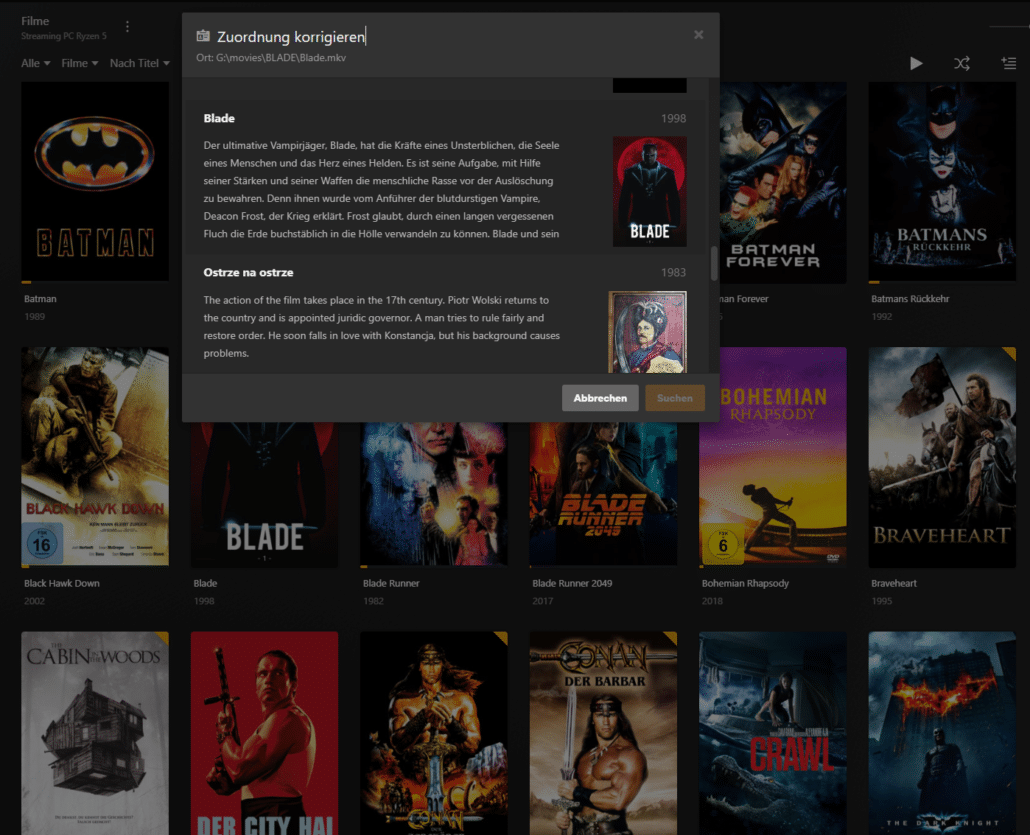Click the Black Hawk Down title link

coord(62,583)
